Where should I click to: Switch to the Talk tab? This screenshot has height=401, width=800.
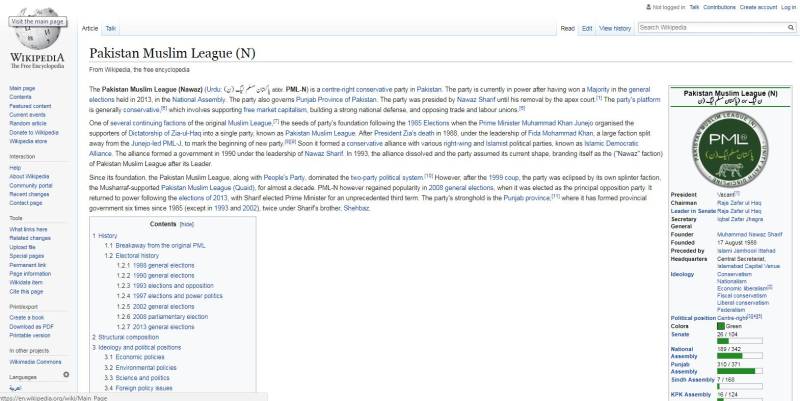pos(111,29)
